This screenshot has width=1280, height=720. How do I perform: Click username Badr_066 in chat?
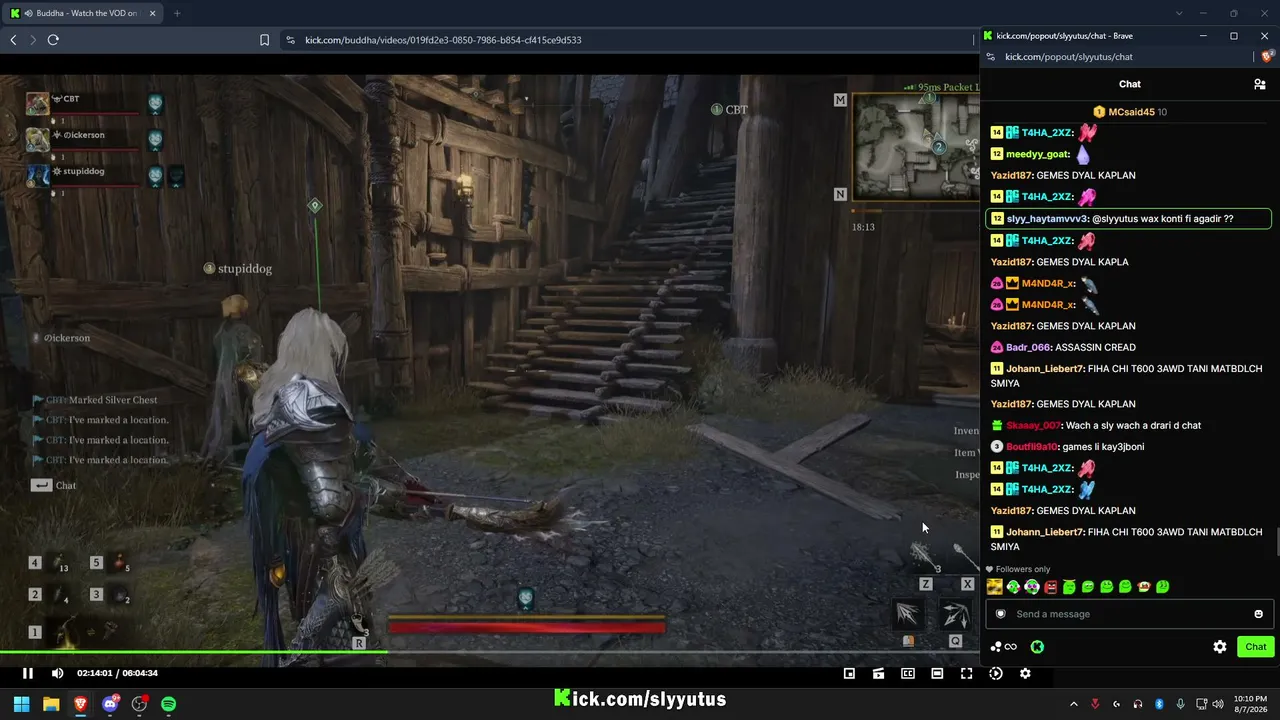pyautogui.click(x=1029, y=347)
